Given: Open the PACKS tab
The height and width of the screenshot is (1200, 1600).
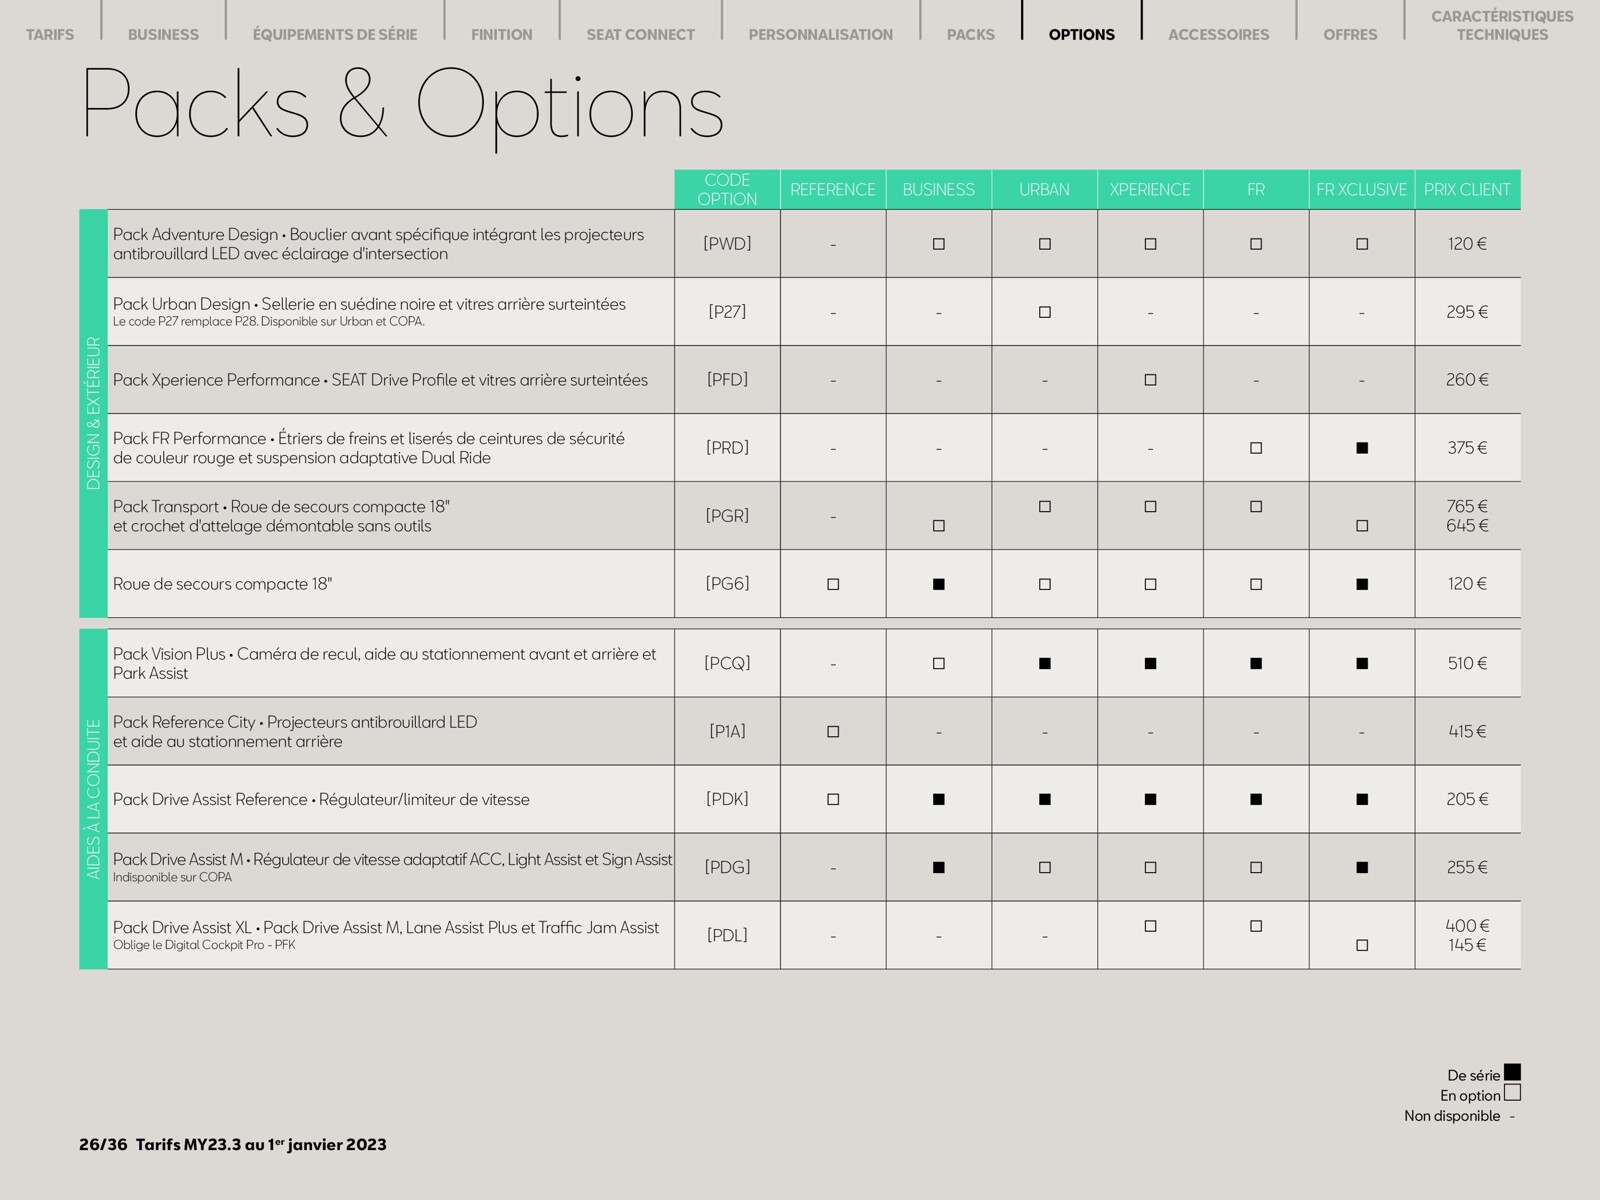Looking at the screenshot, I should point(971,34).
